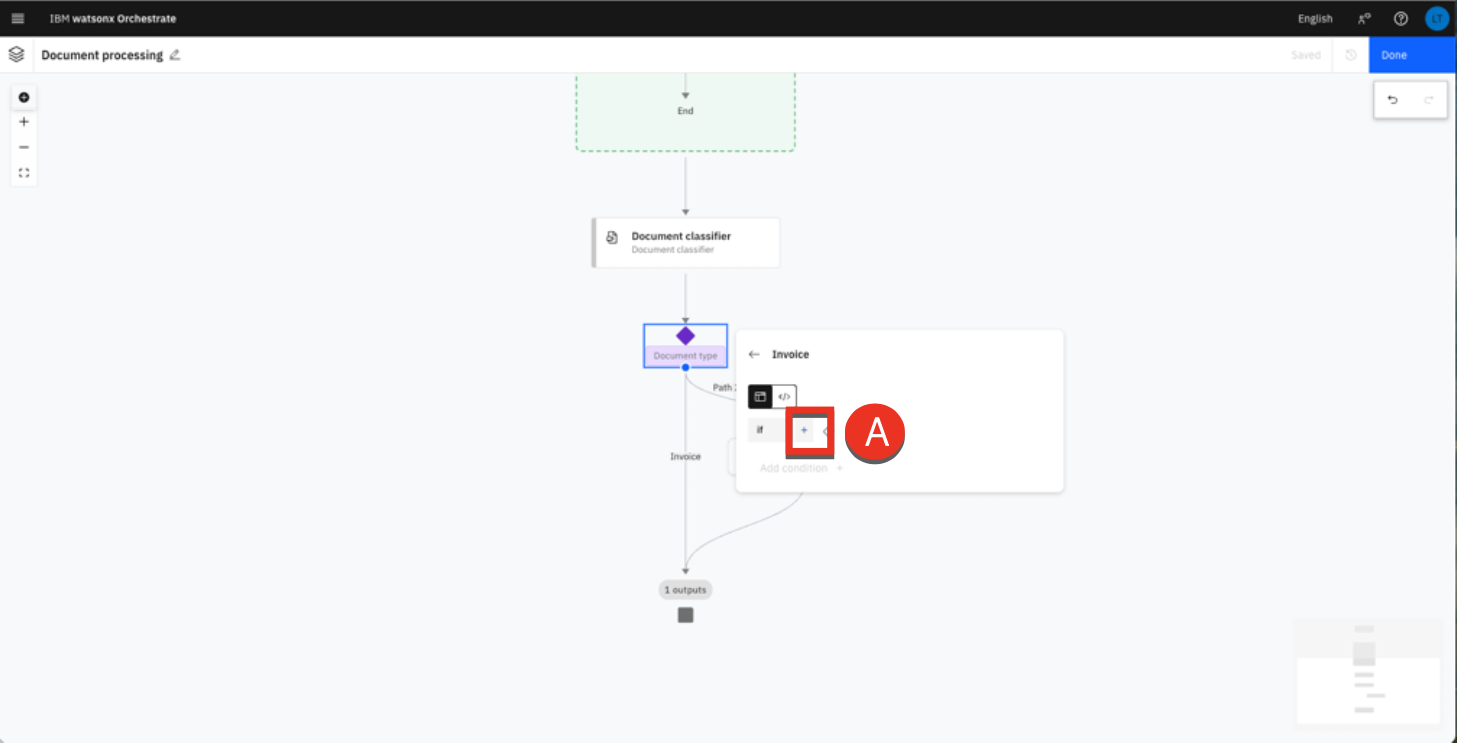Switch condition editor to code view
This screenshot has width=1459, height=744.
(x=784, y=397)
